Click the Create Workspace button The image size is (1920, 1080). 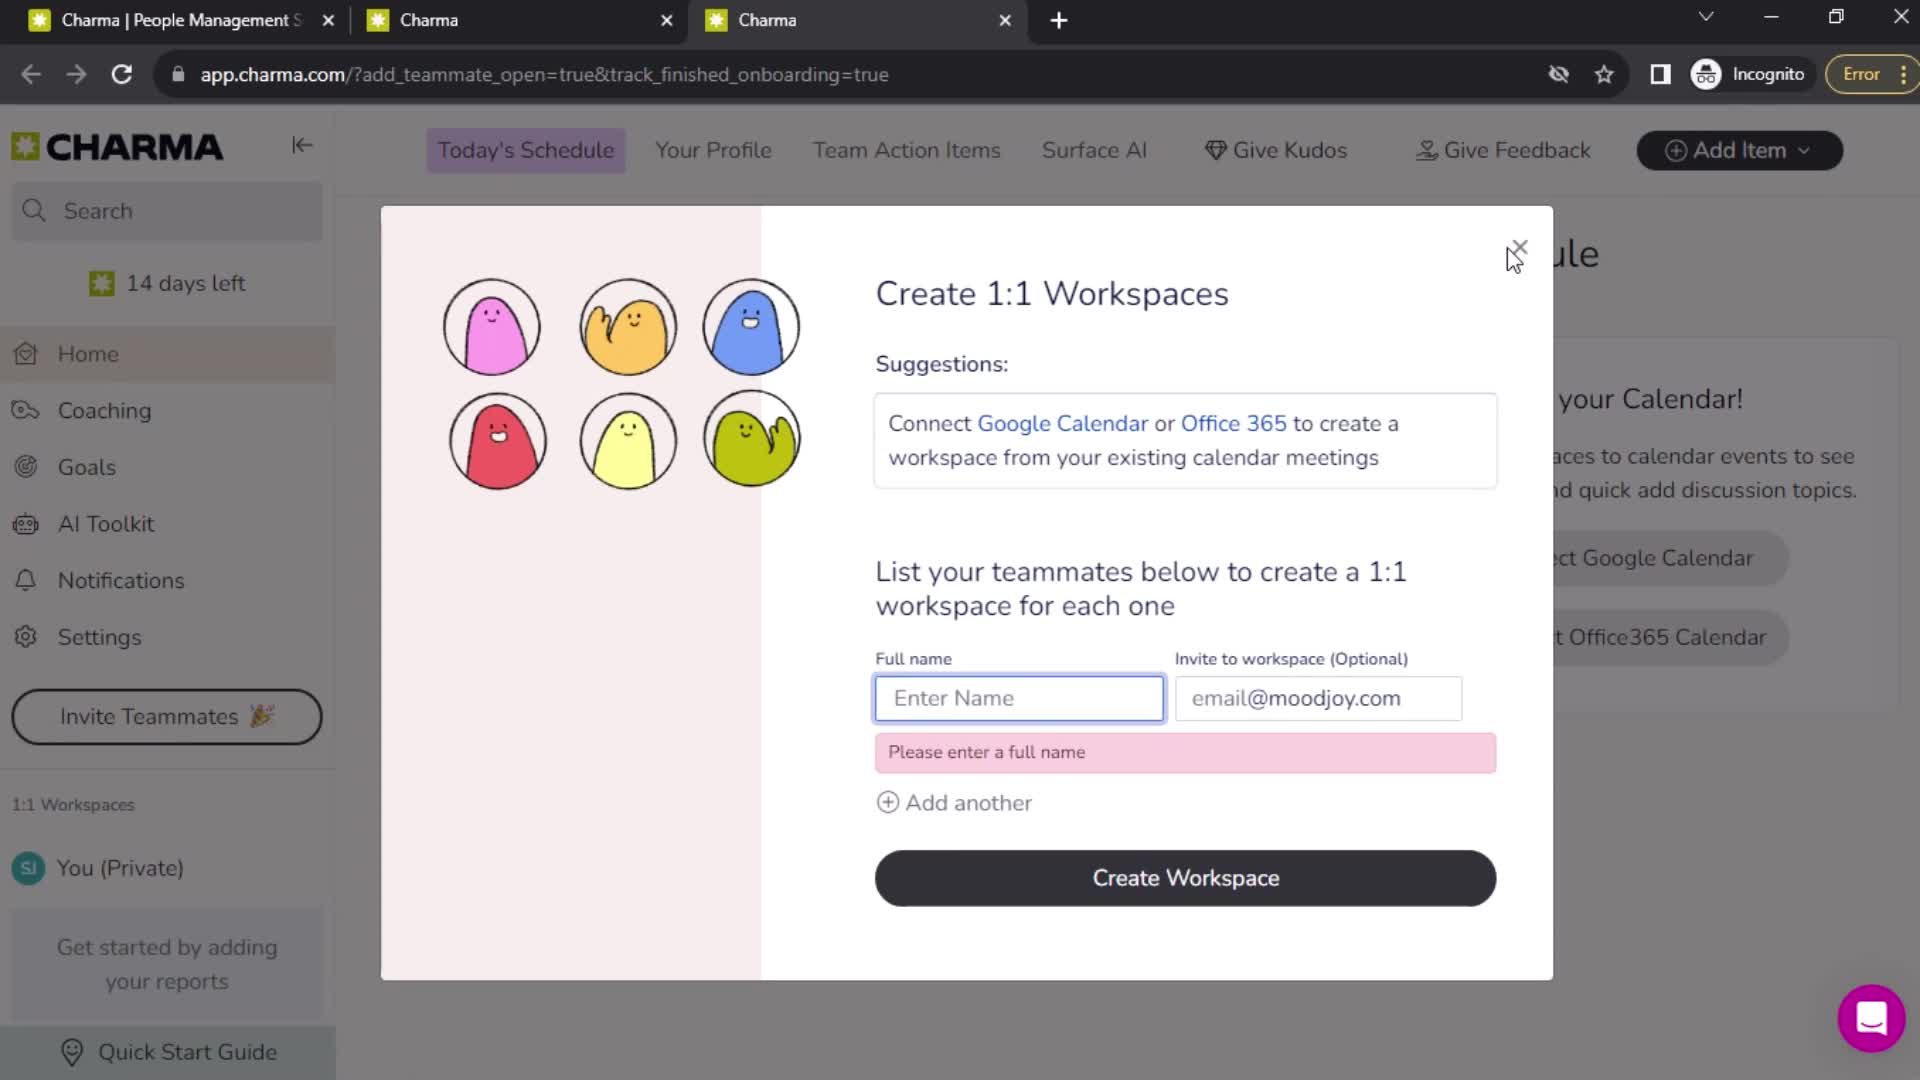click(x=1185, y=877)
